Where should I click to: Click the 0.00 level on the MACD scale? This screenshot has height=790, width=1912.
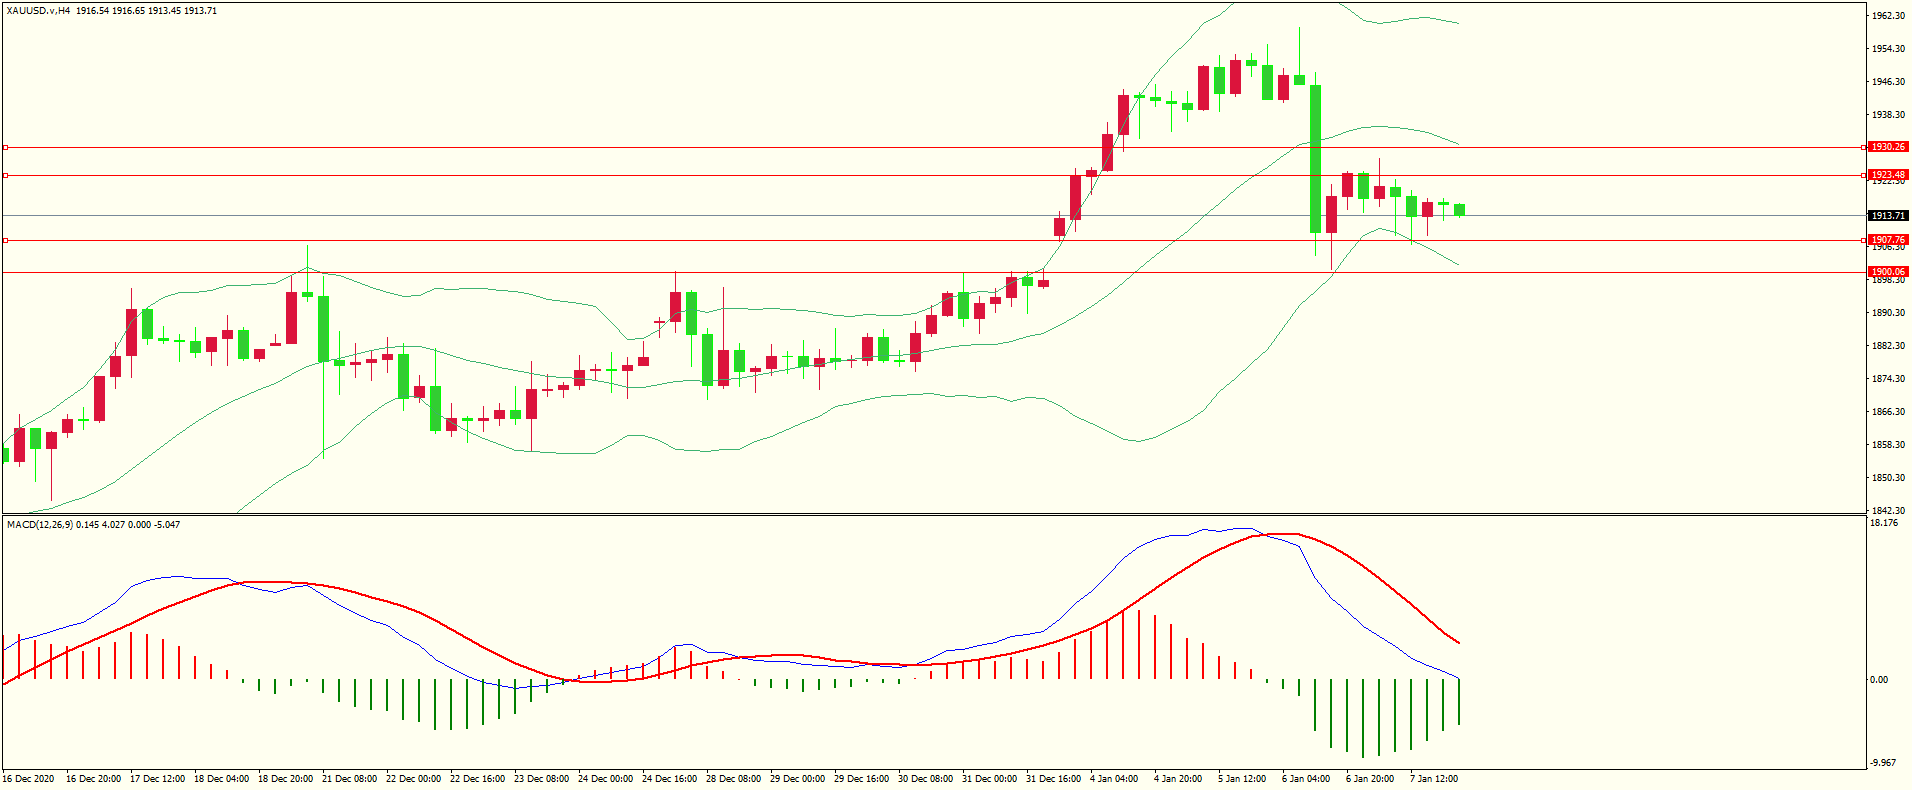1880,680
